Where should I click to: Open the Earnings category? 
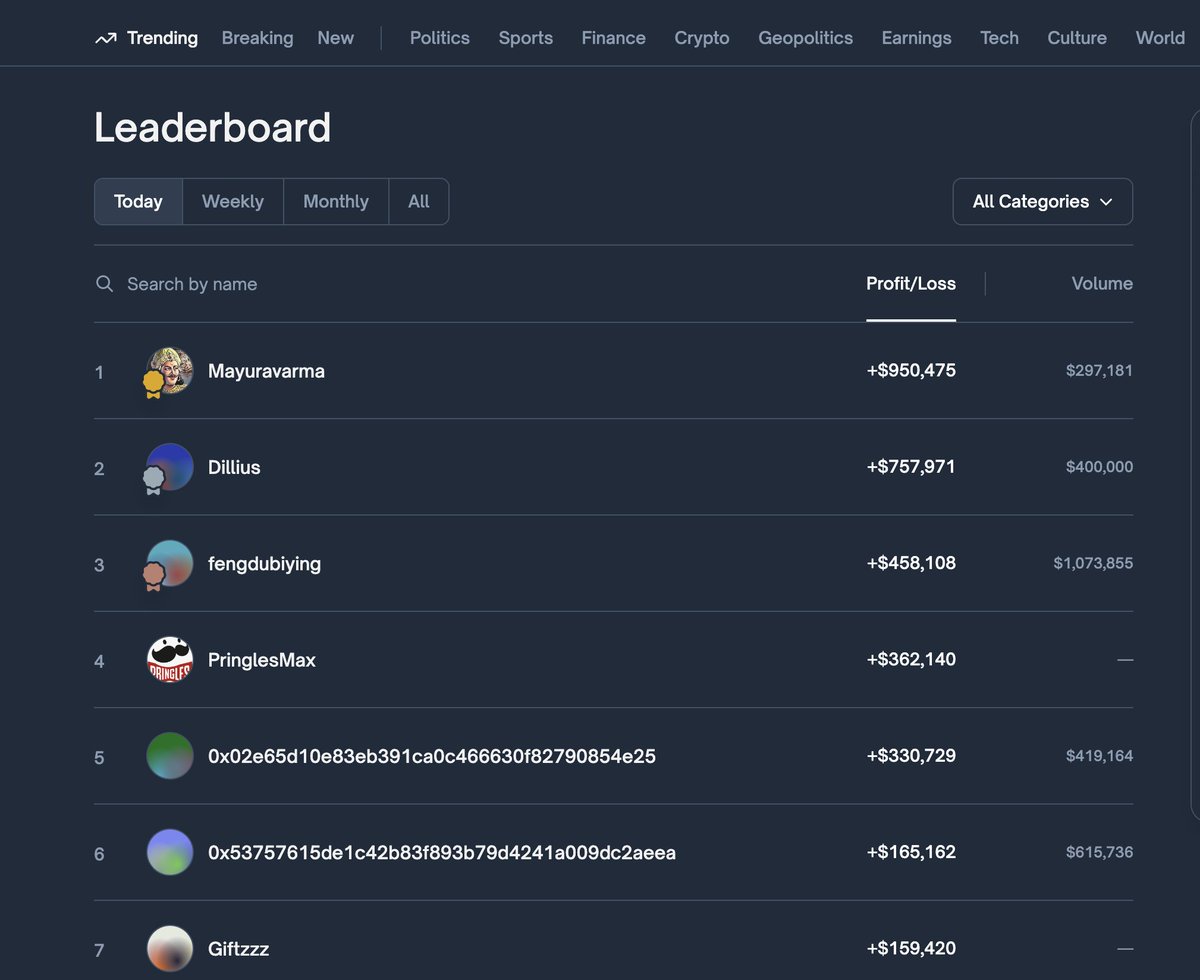917,38
